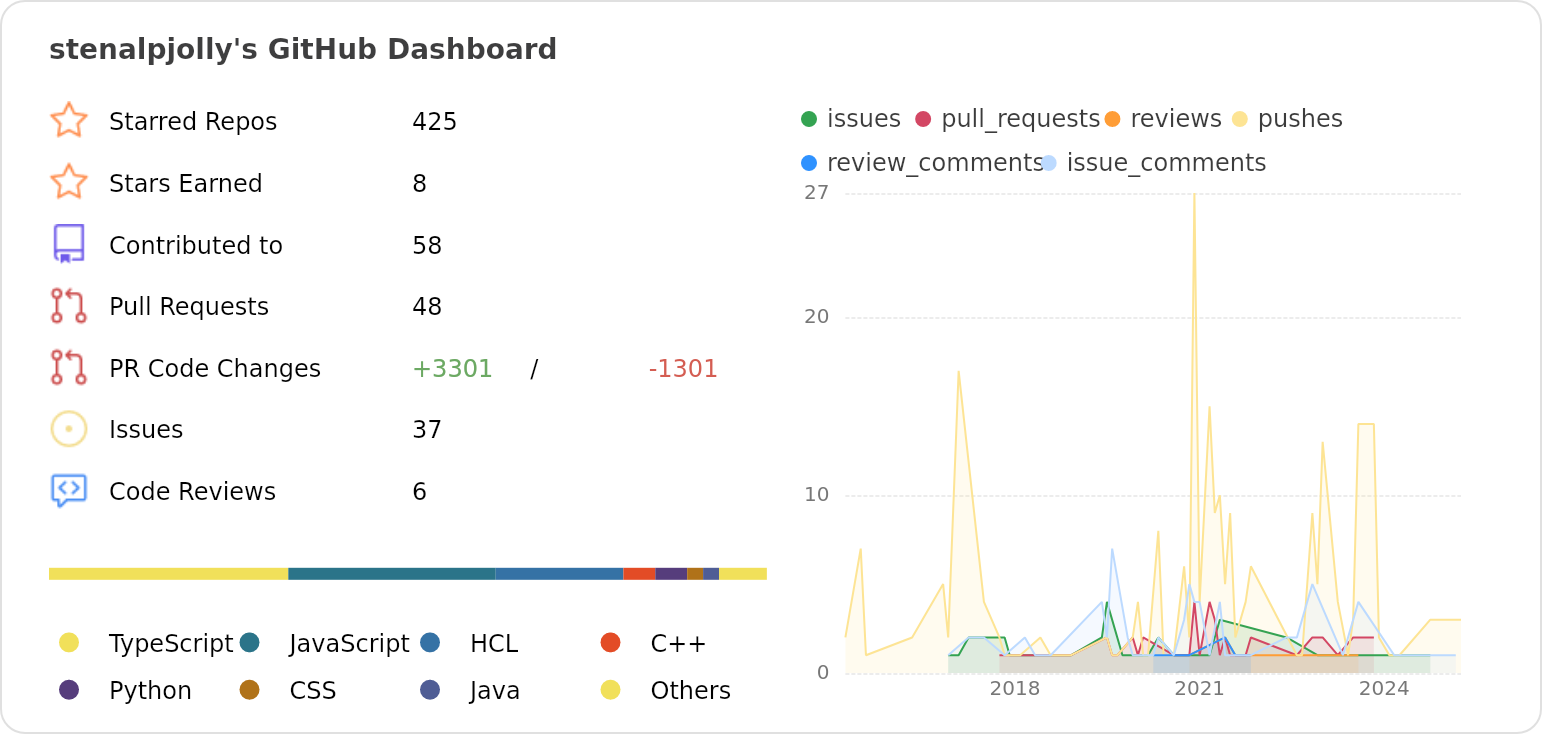Click the Contributed to repository icon

click(69, 244)
